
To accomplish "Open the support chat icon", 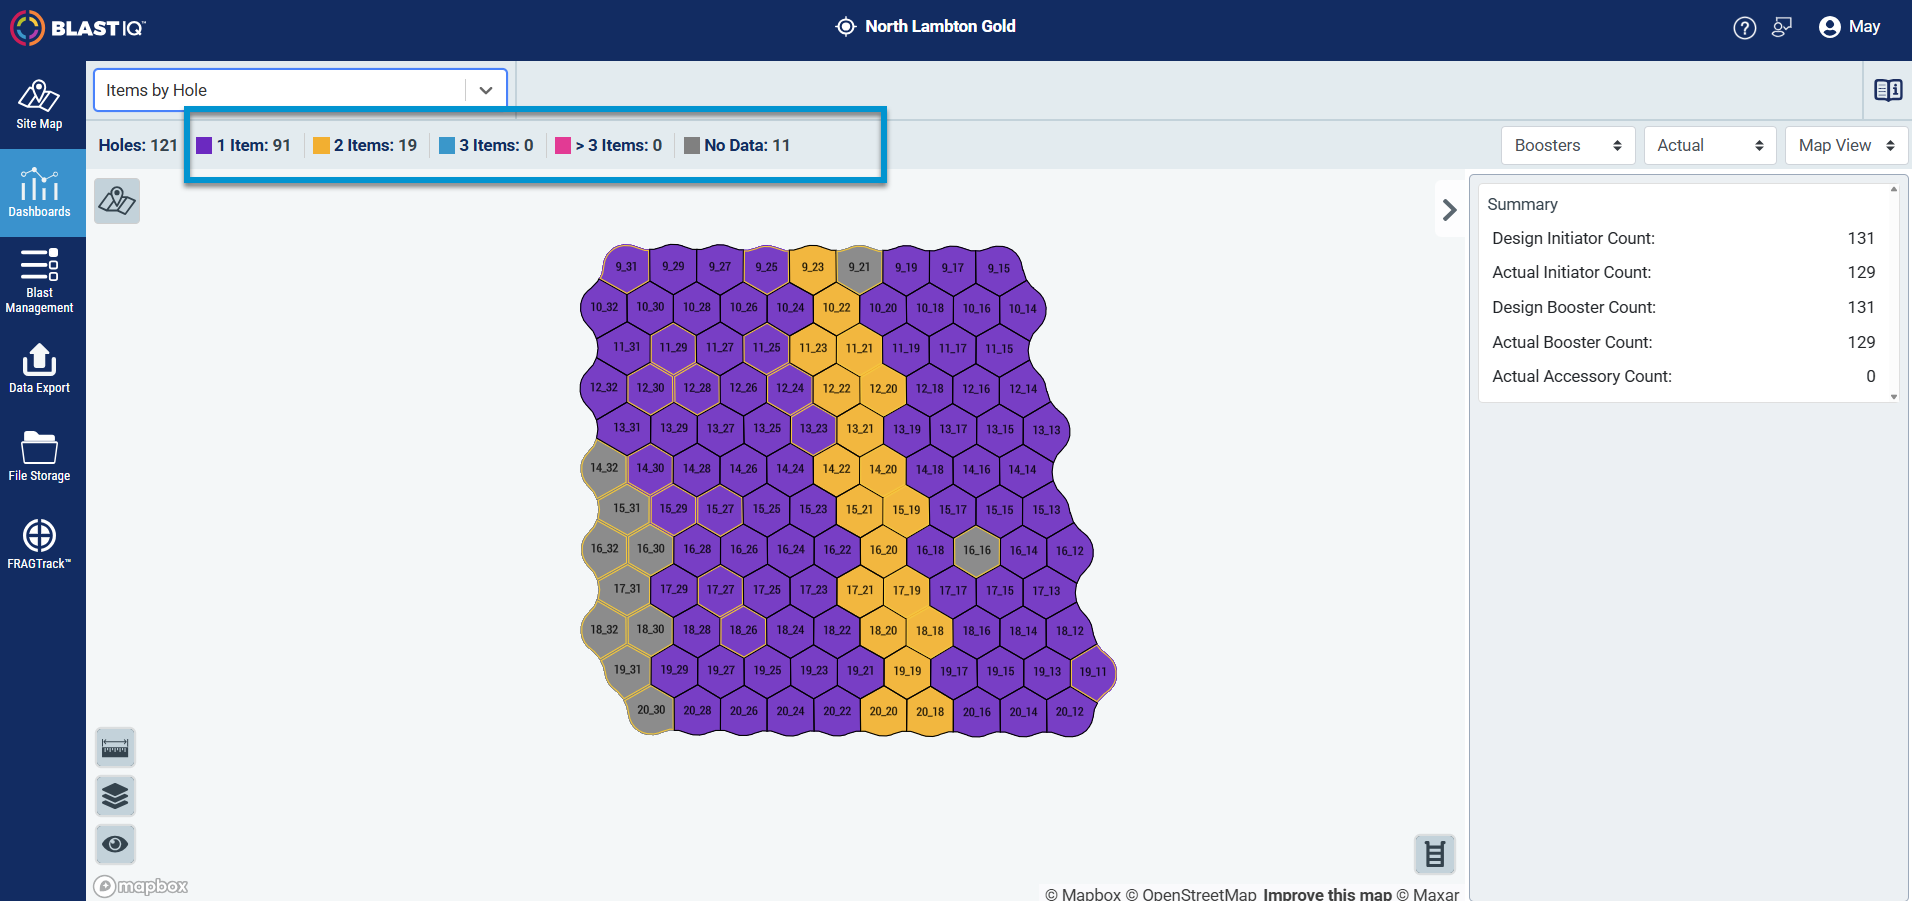I will click(1782, 27).
